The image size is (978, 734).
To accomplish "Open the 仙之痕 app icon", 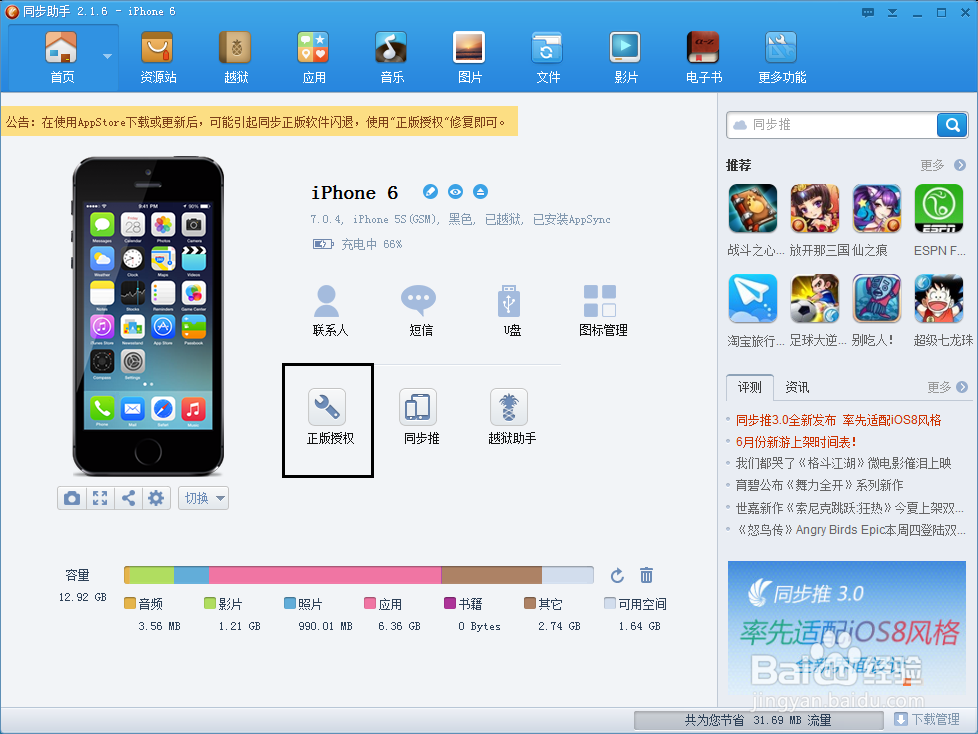I will pos(877,208).
